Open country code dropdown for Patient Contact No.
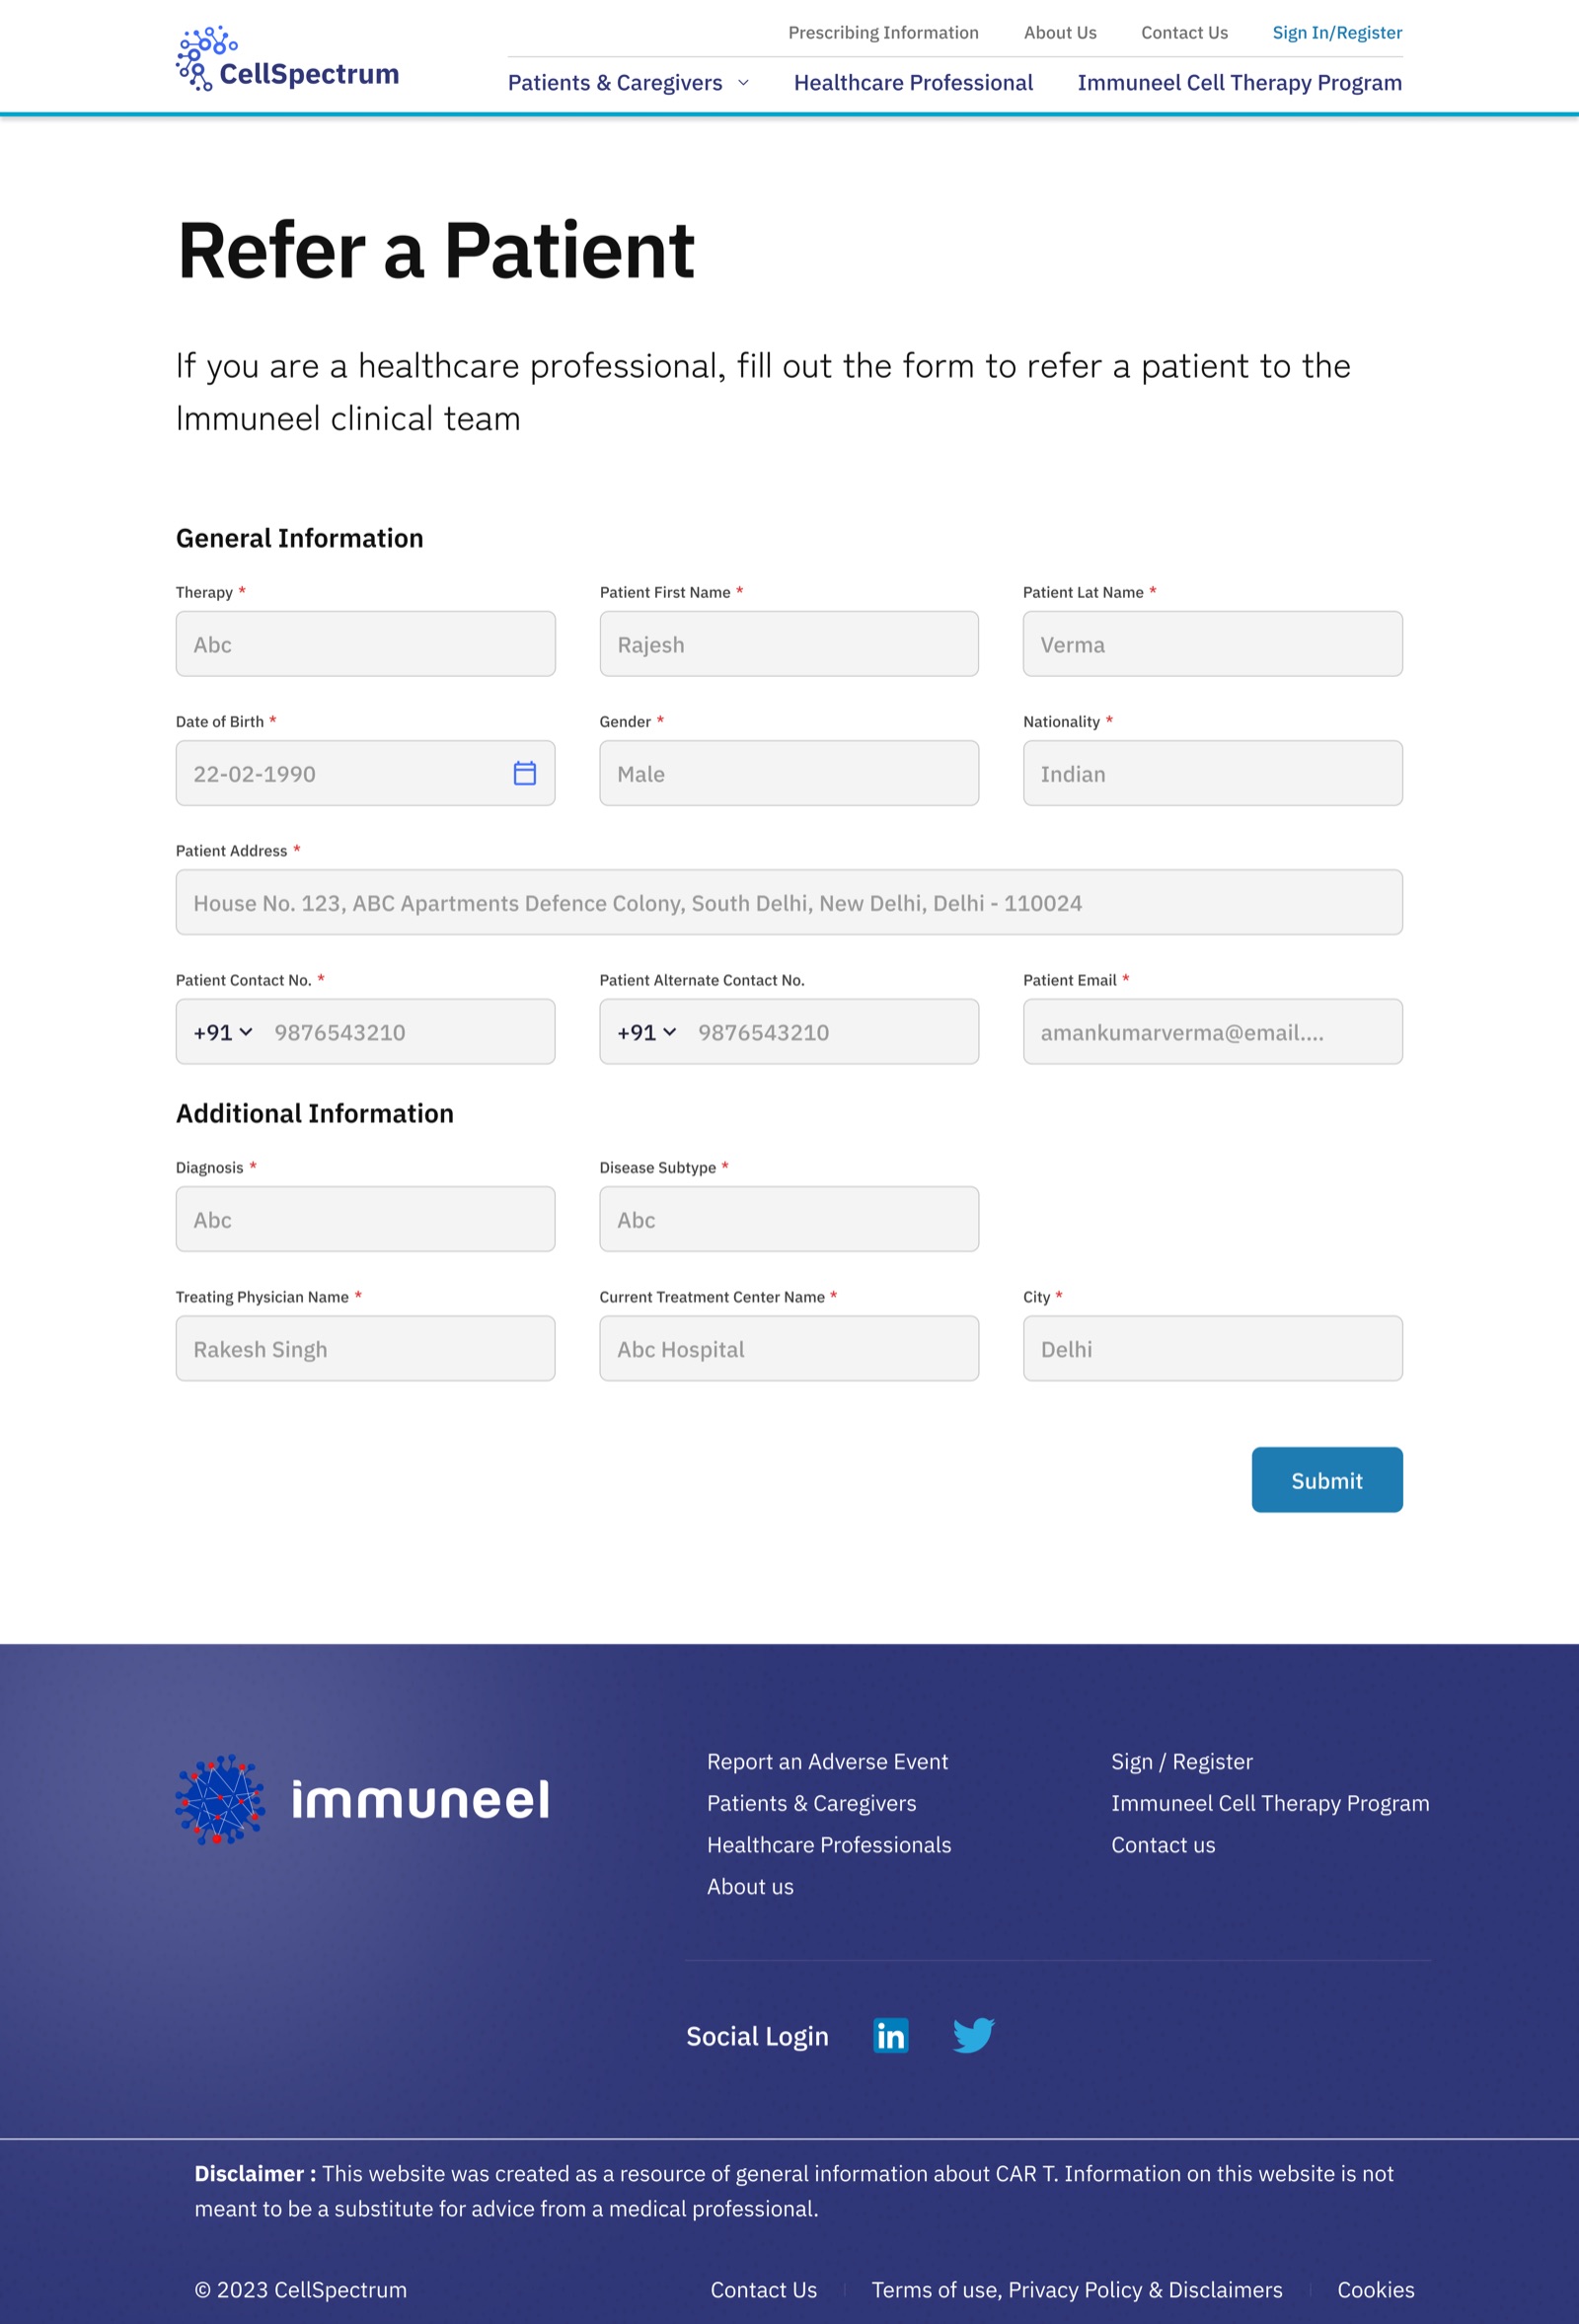The height and width of the screenshot is (2324, 1579). pos(223,1032)
